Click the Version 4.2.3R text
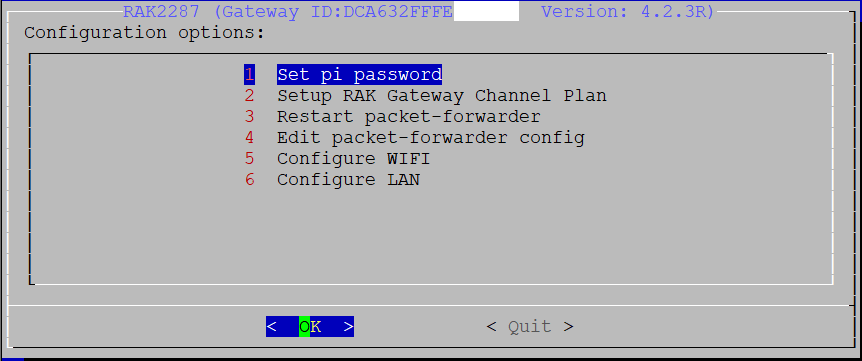Image resolution: width=862 pixels, height=361 pixels. (x=628, y=12)
